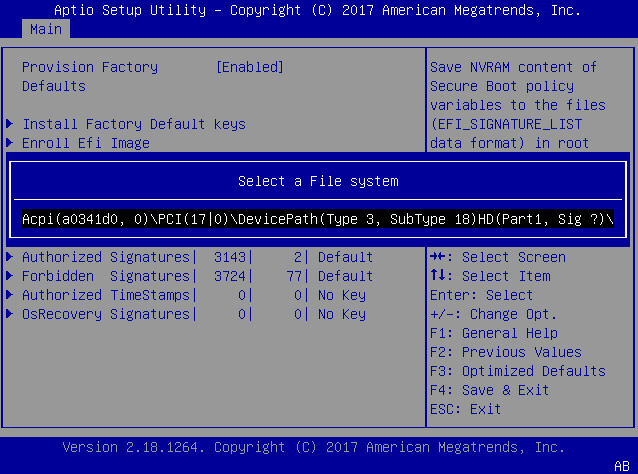Click the No Key status of Authorized TimeStamps
Viewport: 638px width, 474px height.
point(342,295)
